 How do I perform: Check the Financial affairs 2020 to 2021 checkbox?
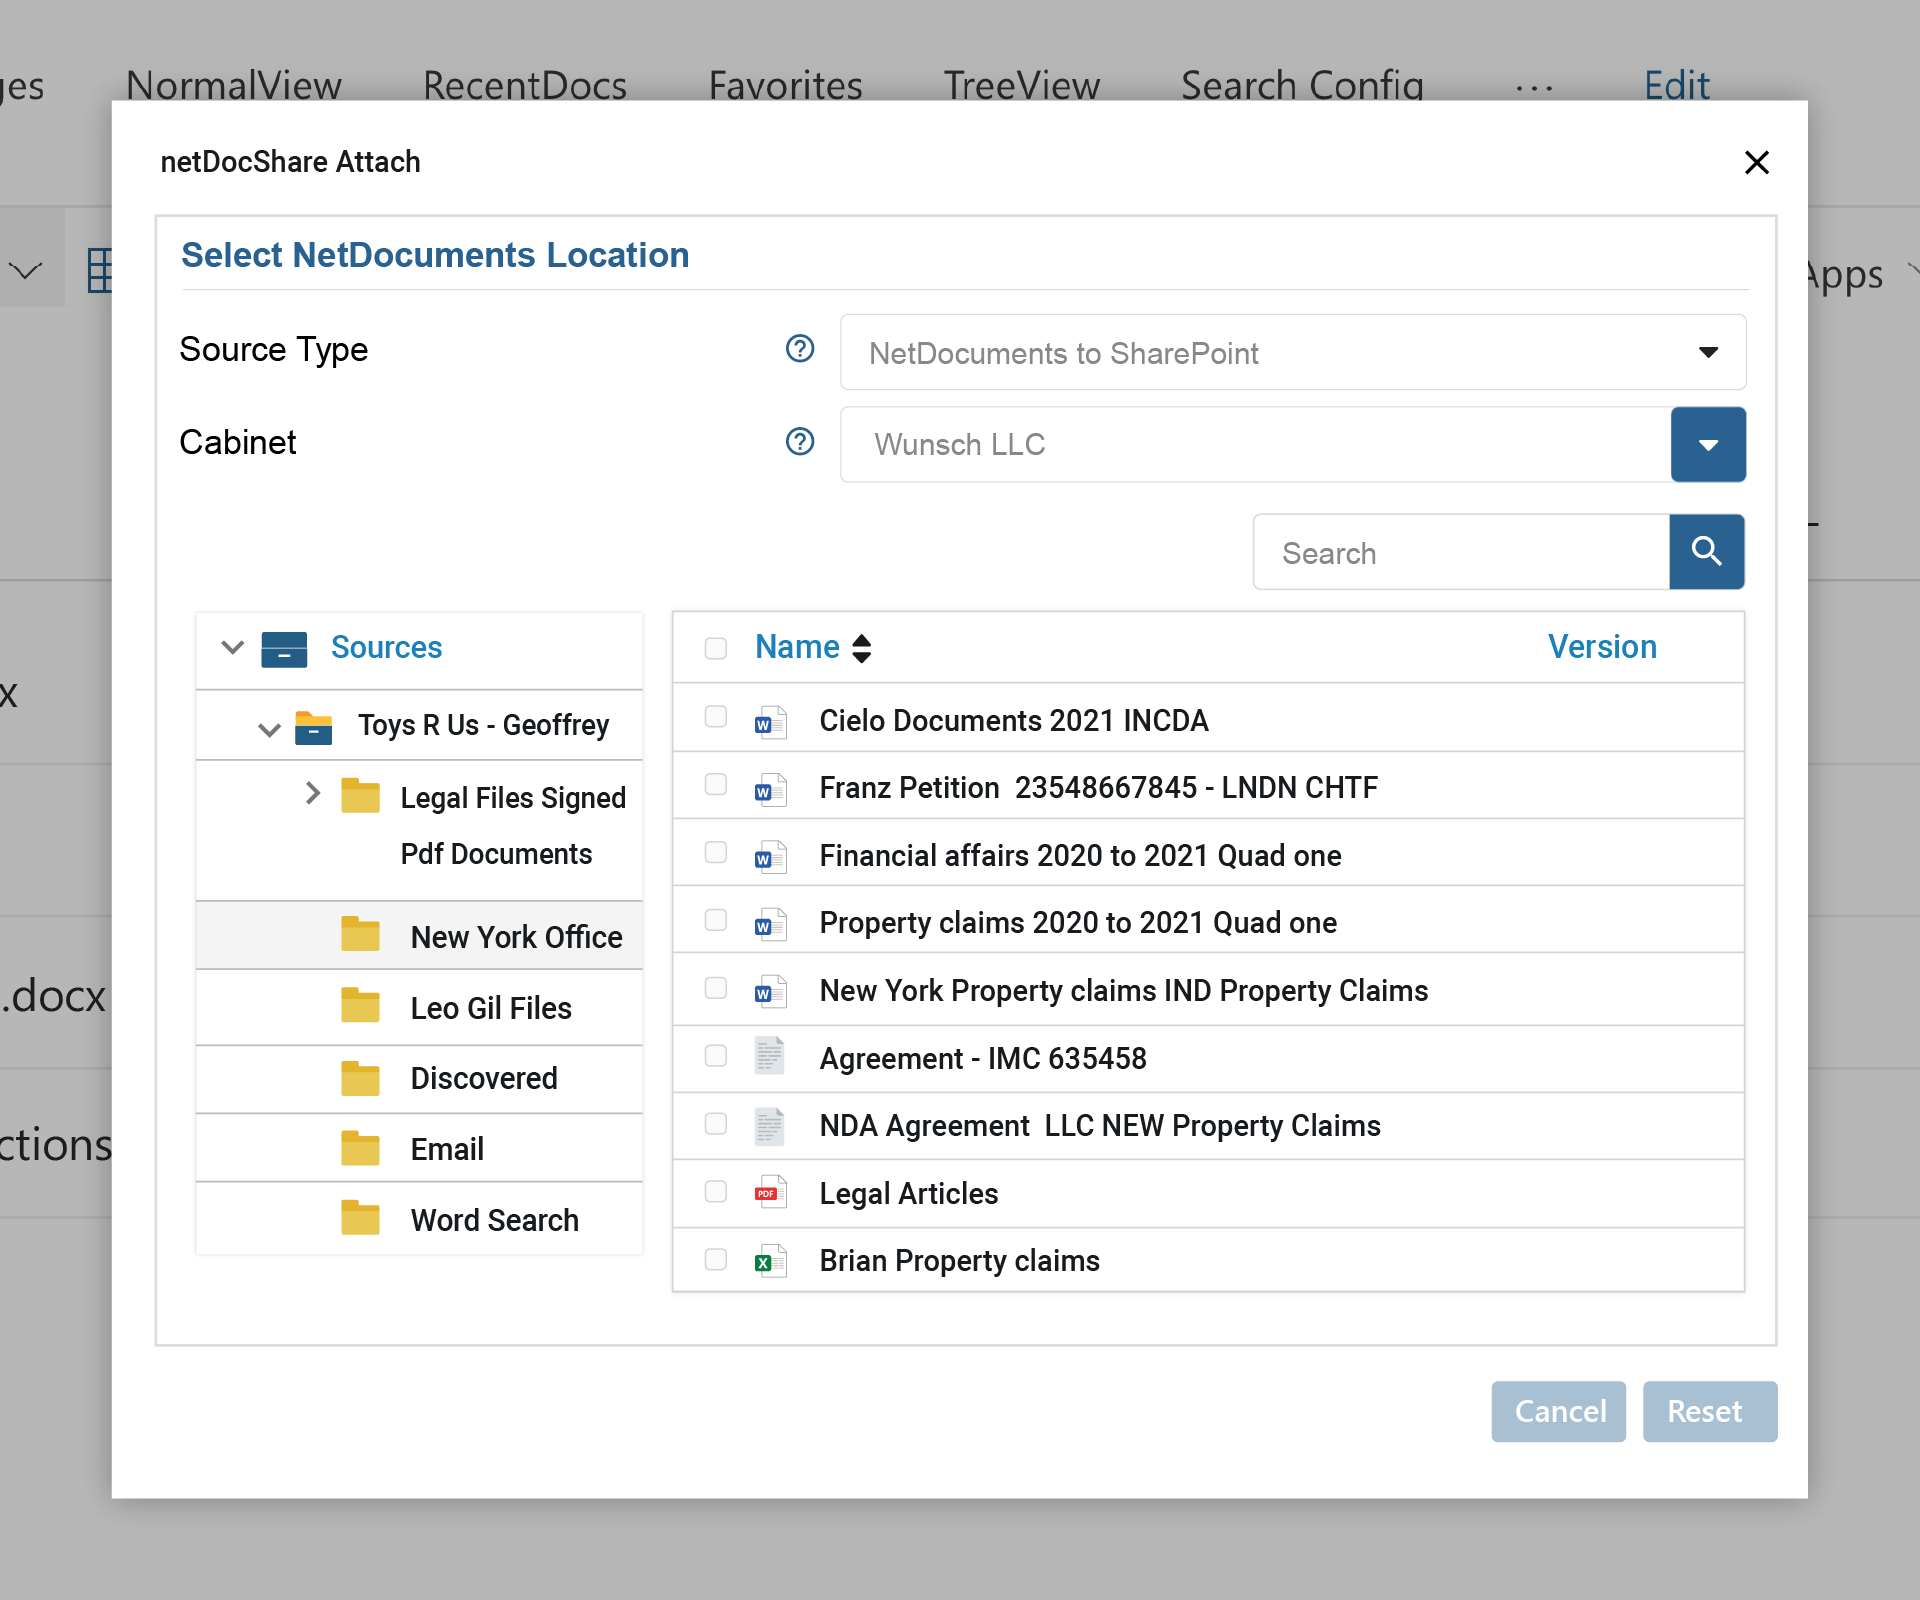[x=716, y=852]
